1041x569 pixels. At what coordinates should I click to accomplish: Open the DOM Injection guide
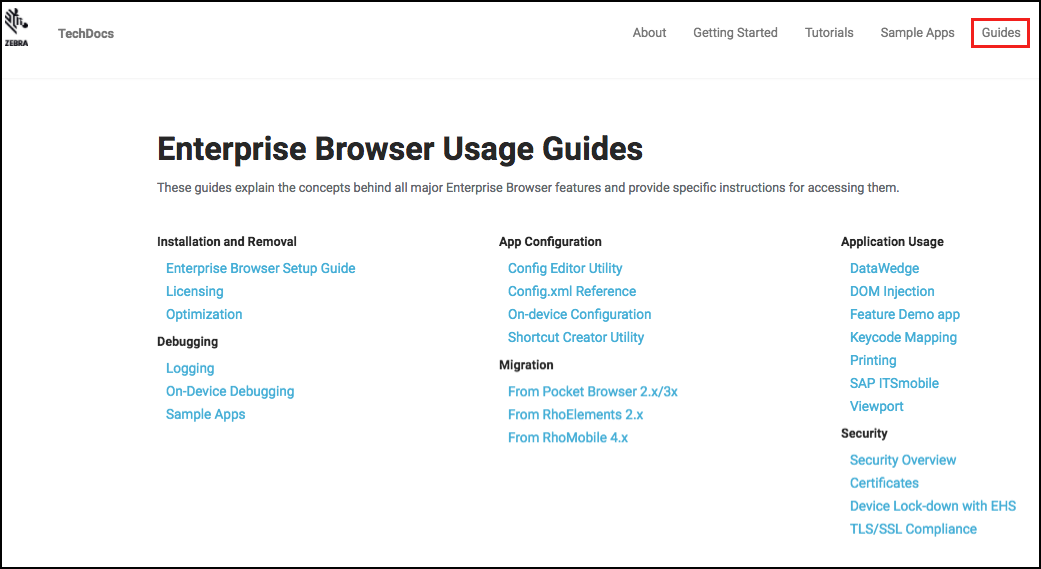pos(892,291)
